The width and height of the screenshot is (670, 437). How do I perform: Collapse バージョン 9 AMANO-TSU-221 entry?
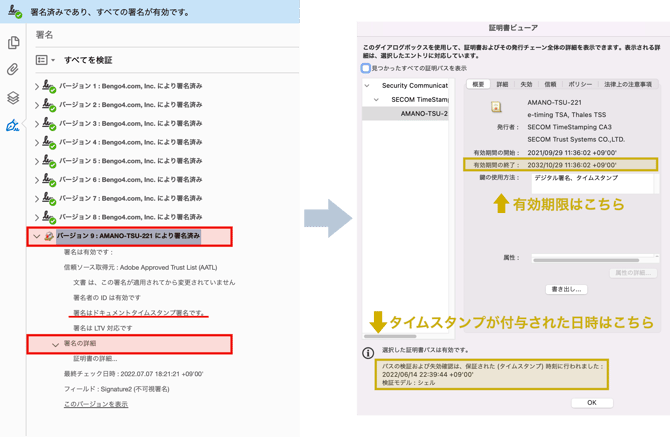[37, 236]
